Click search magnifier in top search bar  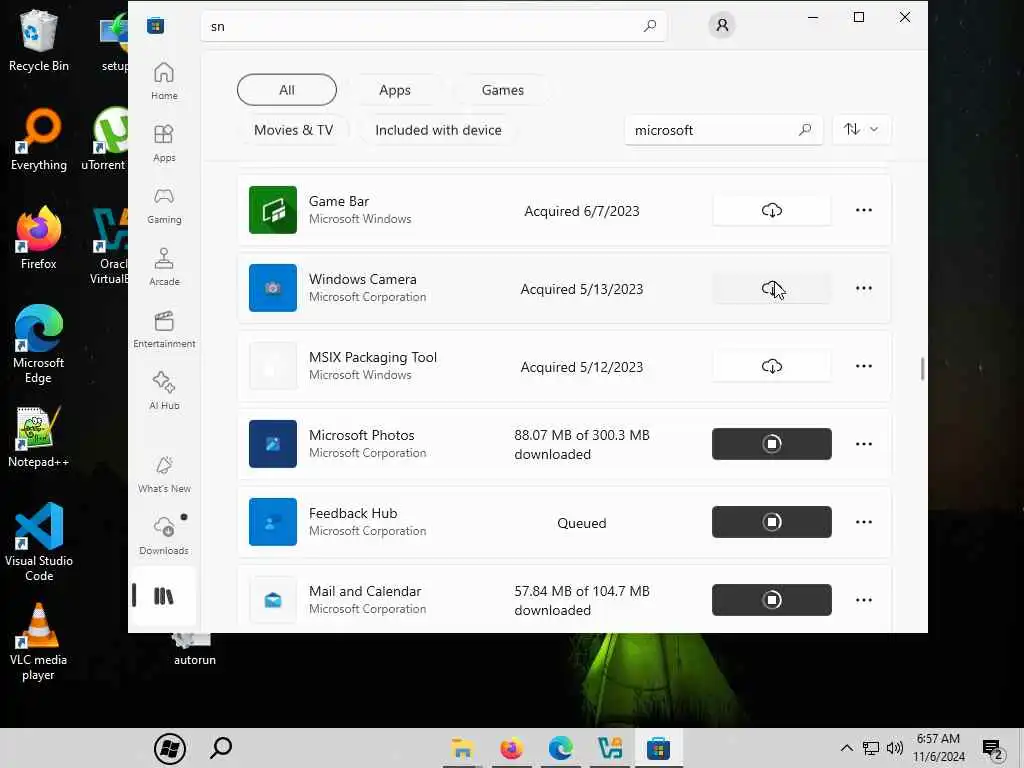[x=650, y=26]
